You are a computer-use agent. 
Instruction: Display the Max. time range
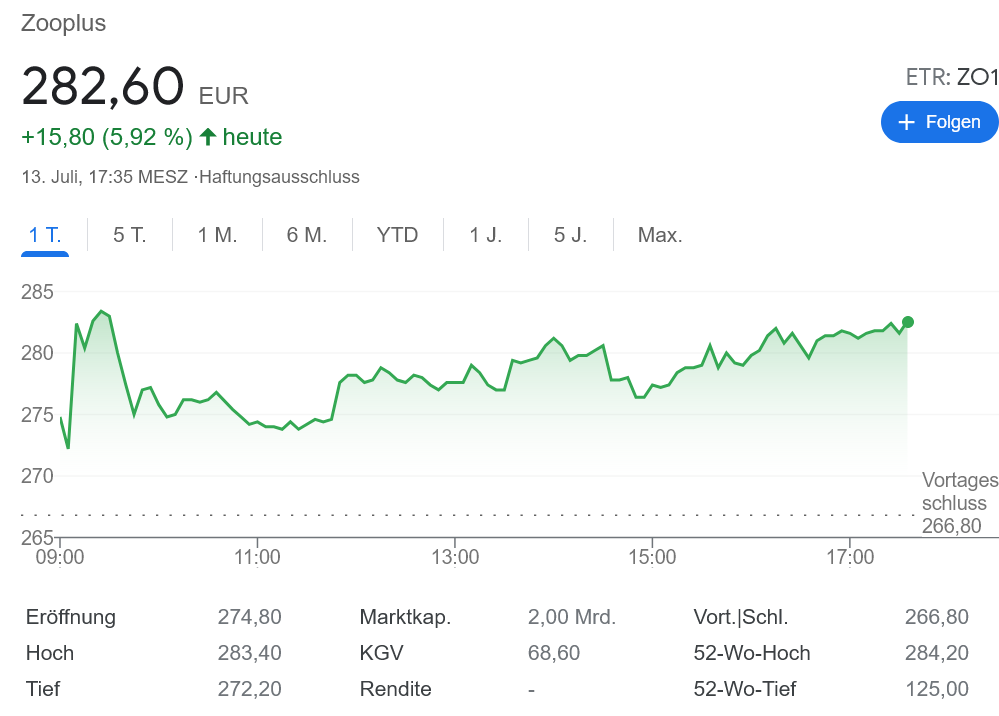tap(660, 235)
